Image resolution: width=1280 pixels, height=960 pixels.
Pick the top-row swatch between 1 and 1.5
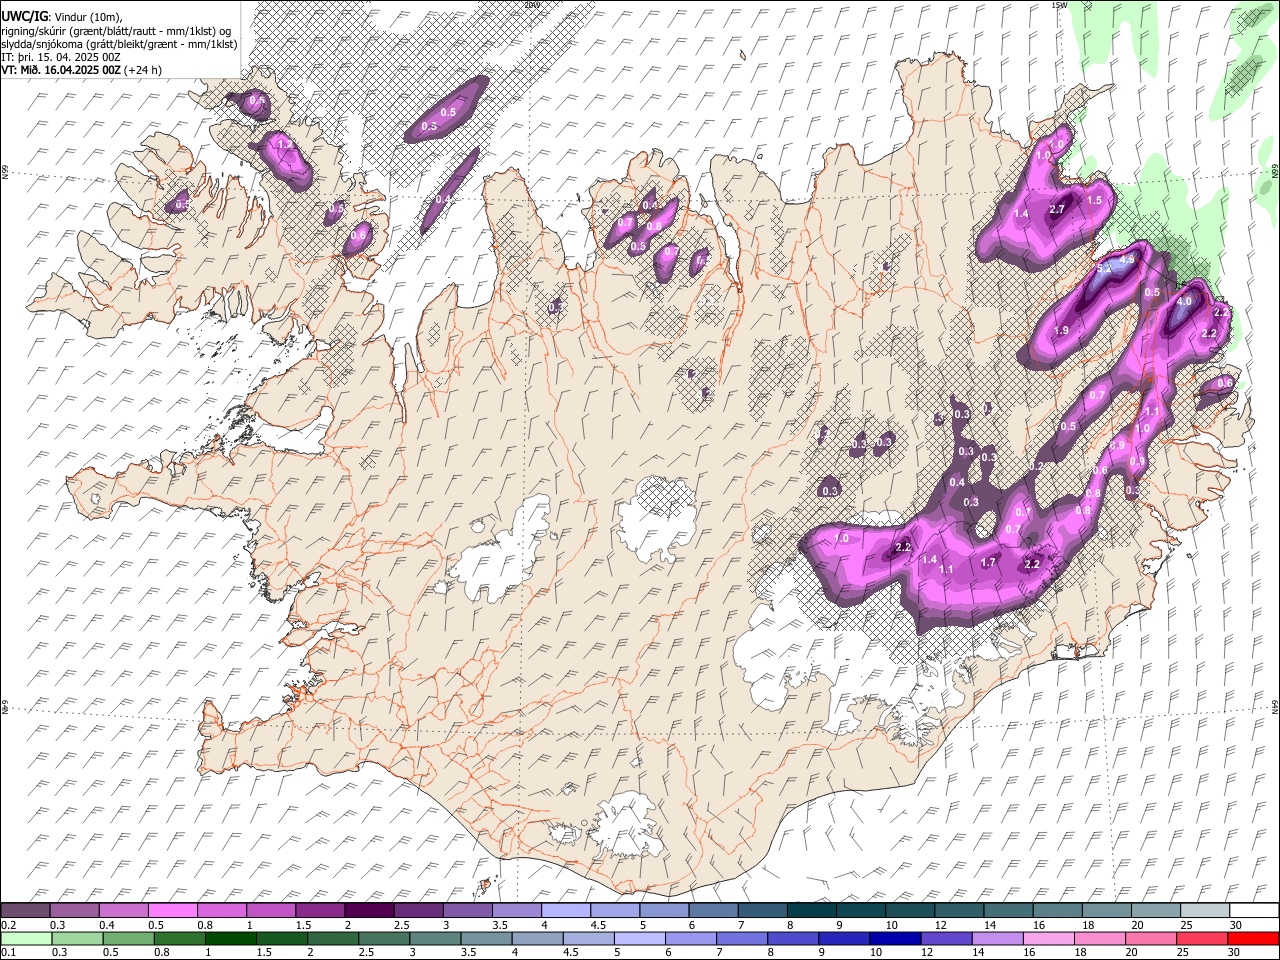(x=271, y=911)
